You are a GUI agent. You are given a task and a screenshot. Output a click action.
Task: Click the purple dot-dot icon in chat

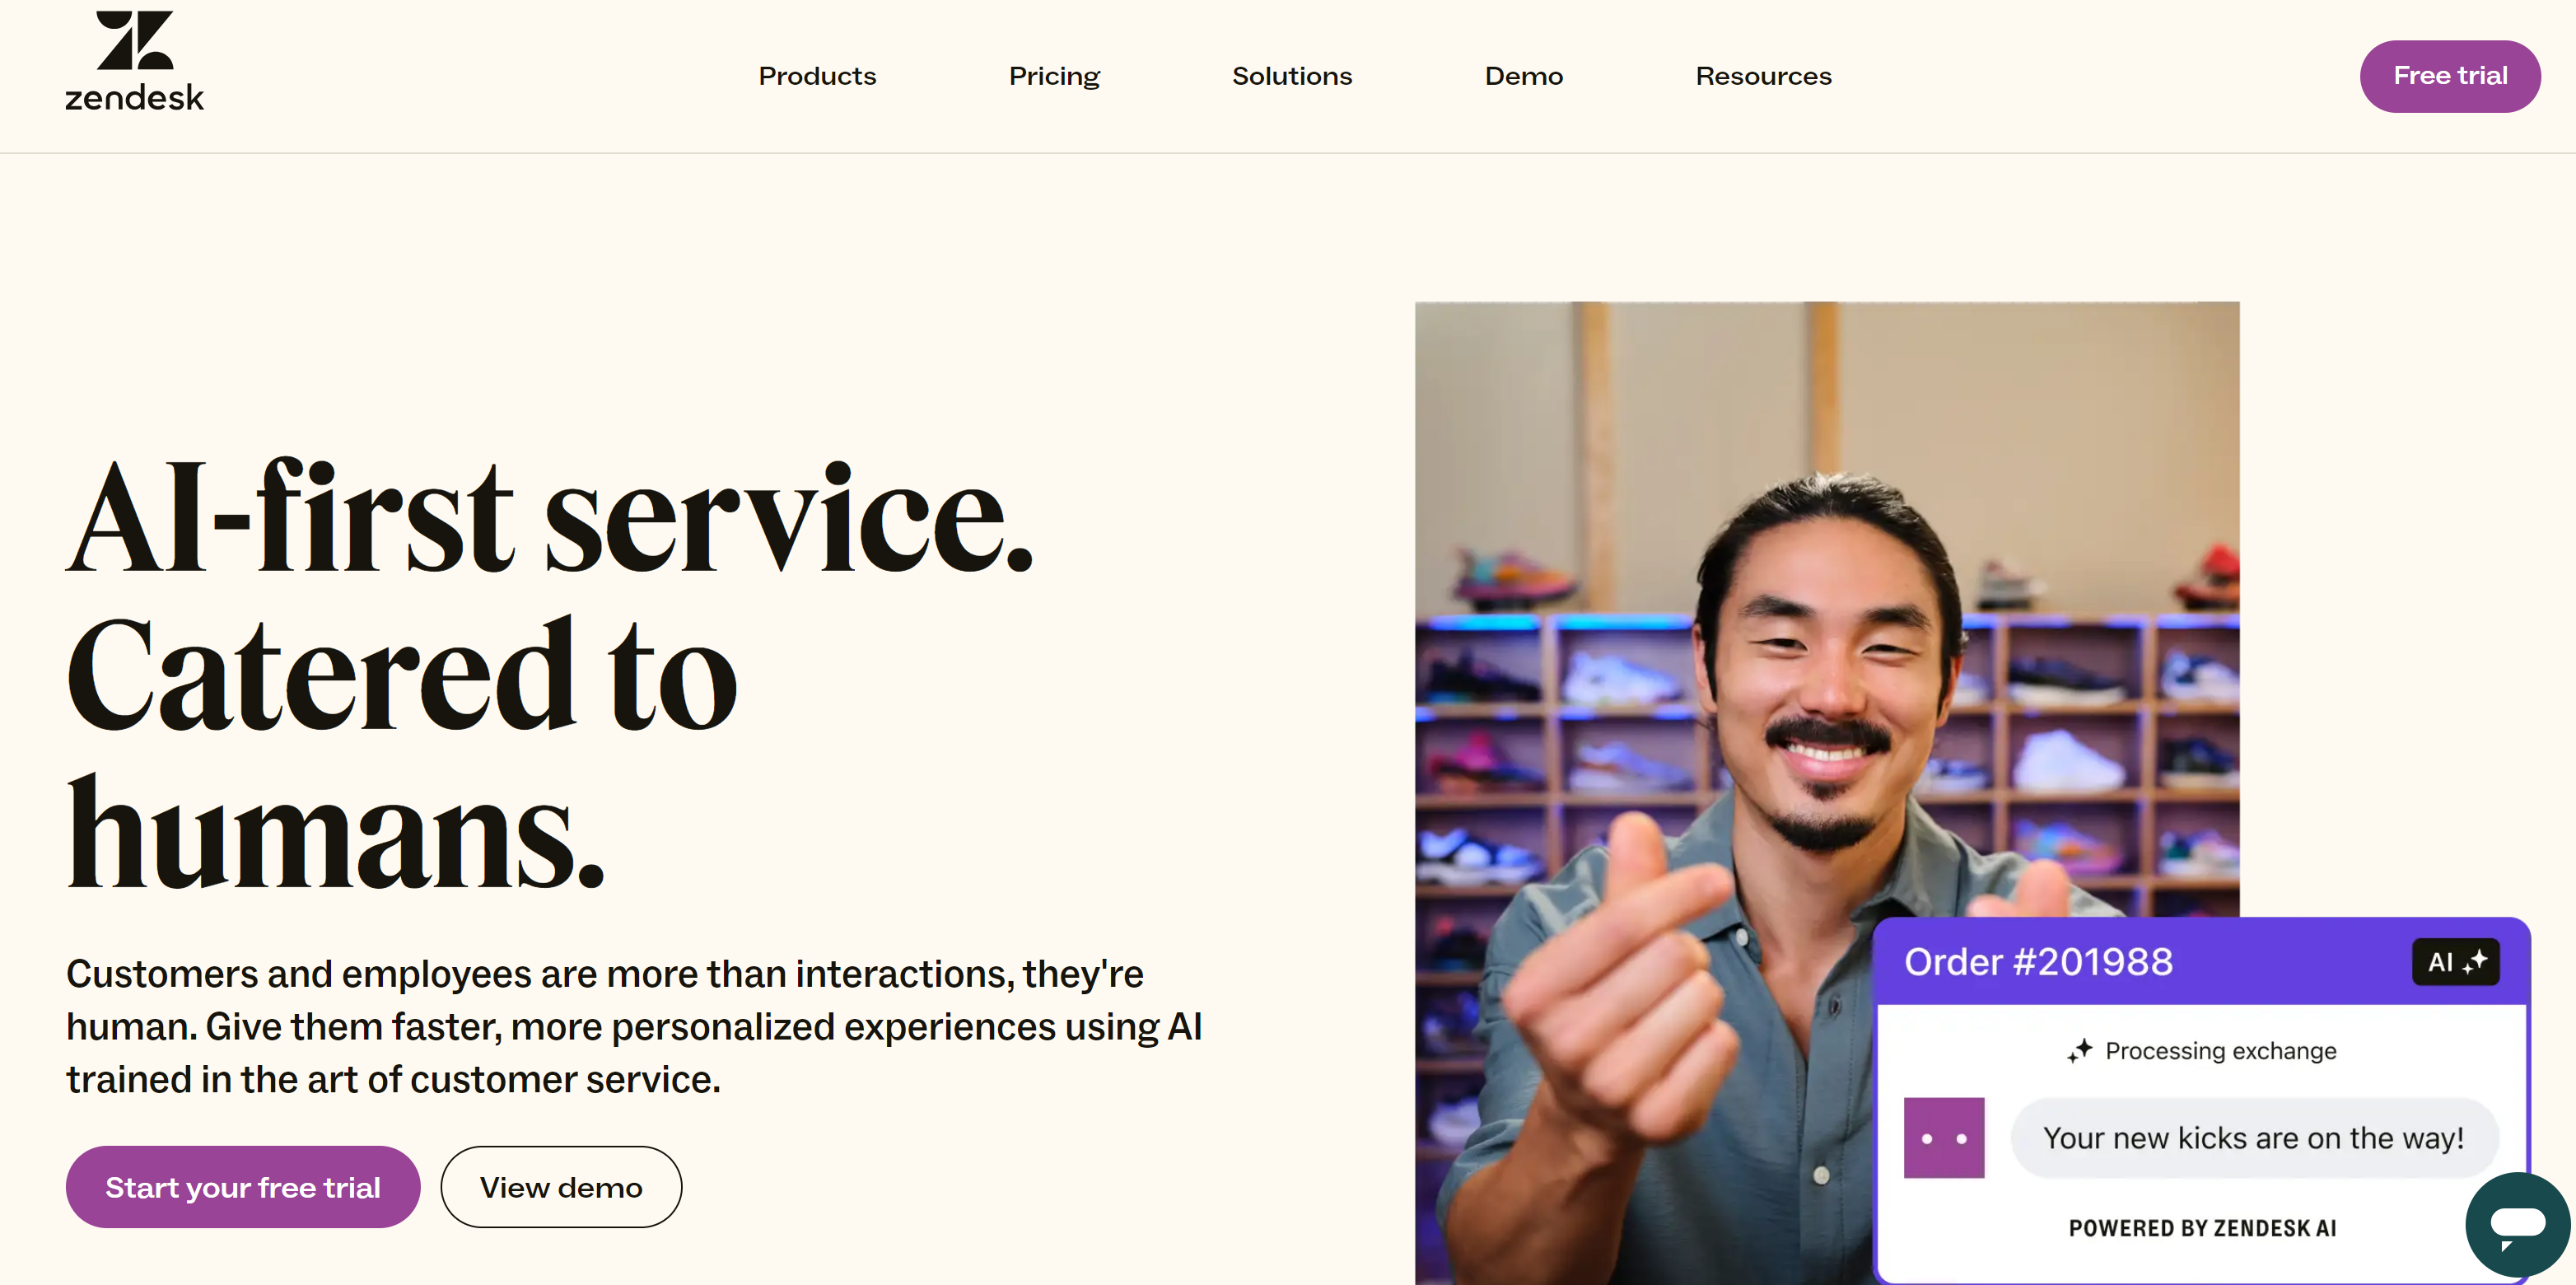1944,1133
